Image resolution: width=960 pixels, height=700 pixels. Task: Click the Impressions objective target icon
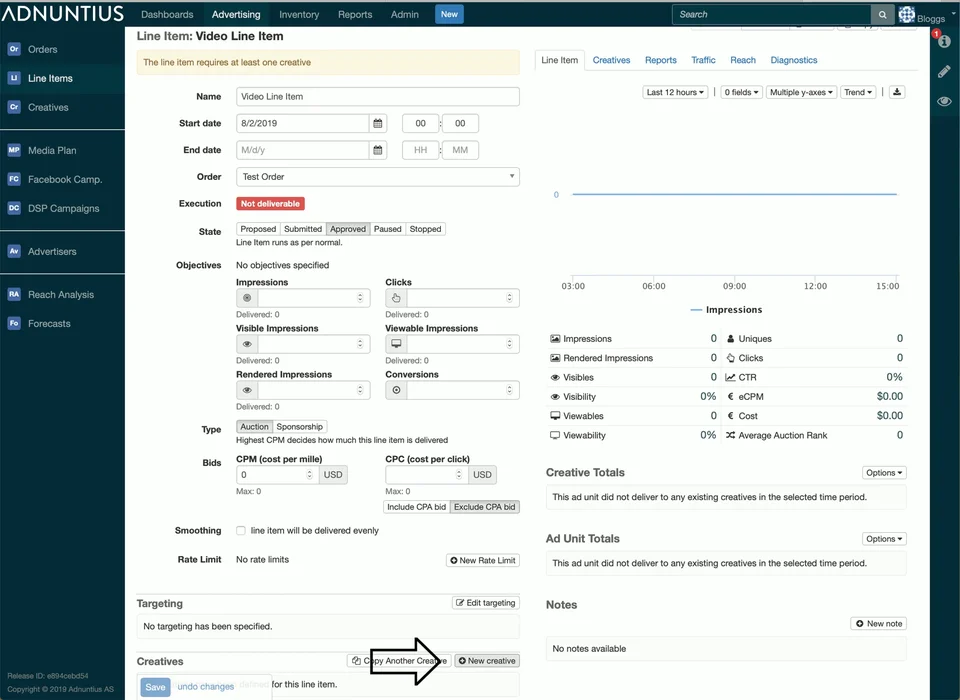pos(247,298)
